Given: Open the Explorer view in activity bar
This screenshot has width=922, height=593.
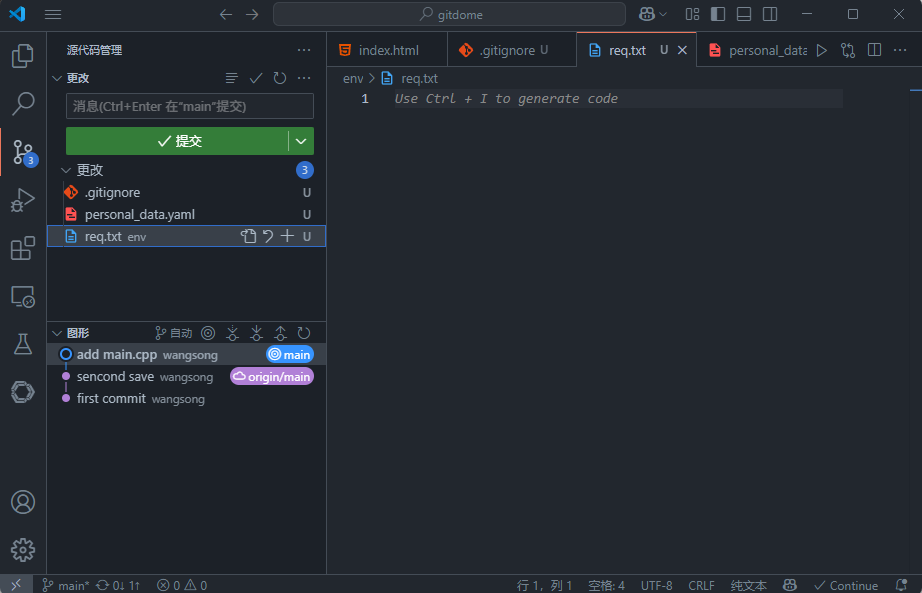Looking at the screenshot, I should (x=22, y=56).
